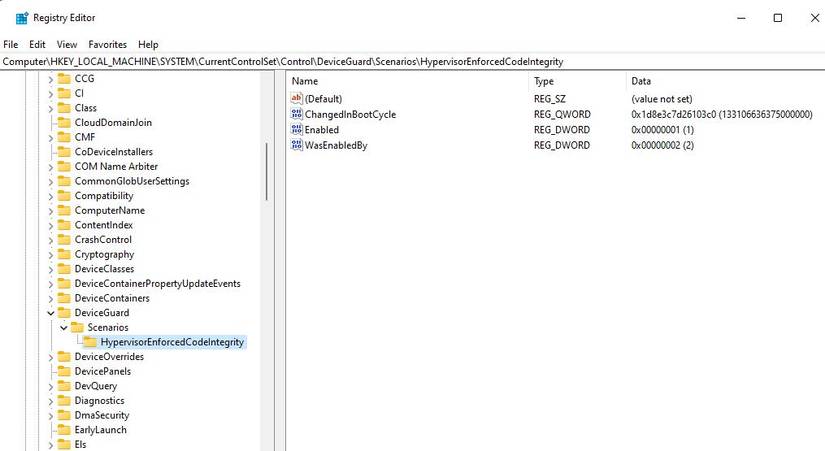Click the registry path address bar
Screen dimensions: 825x451
pos(412,62)
